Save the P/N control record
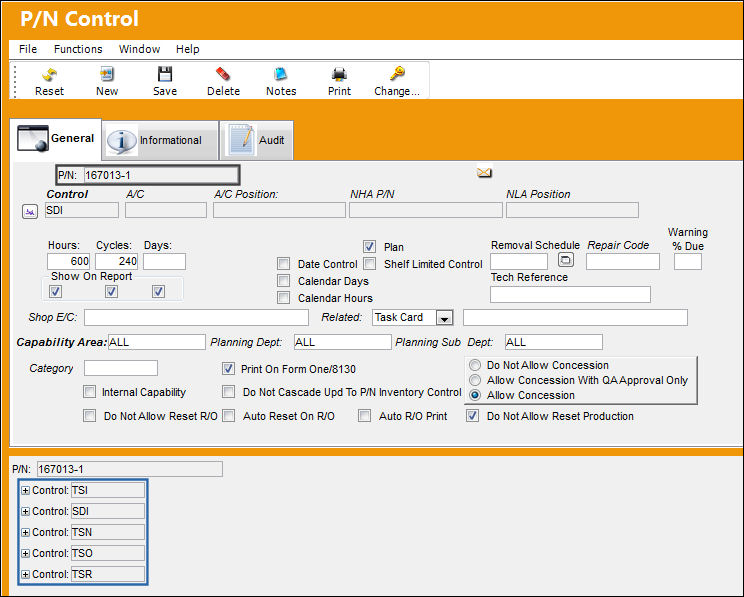Viewport: 744px width, 597px height. point(165,74)
